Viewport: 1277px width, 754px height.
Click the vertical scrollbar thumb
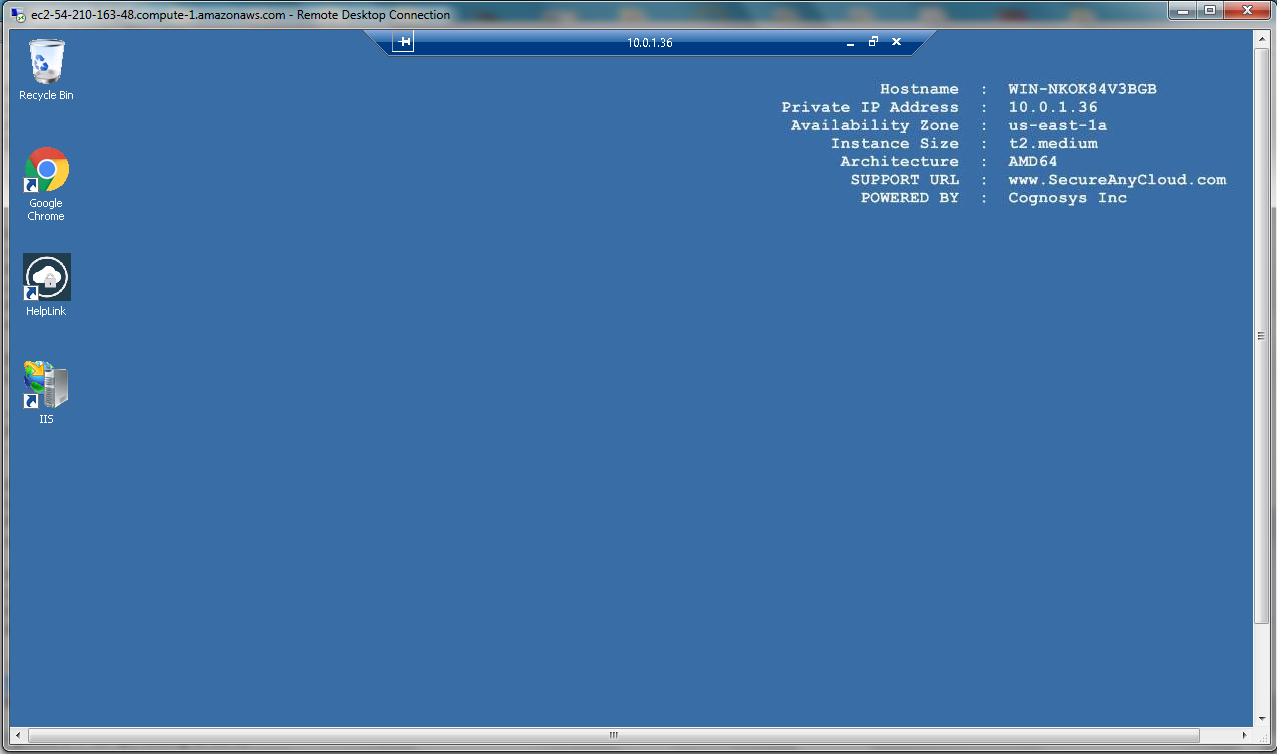tap(1261, 336)
